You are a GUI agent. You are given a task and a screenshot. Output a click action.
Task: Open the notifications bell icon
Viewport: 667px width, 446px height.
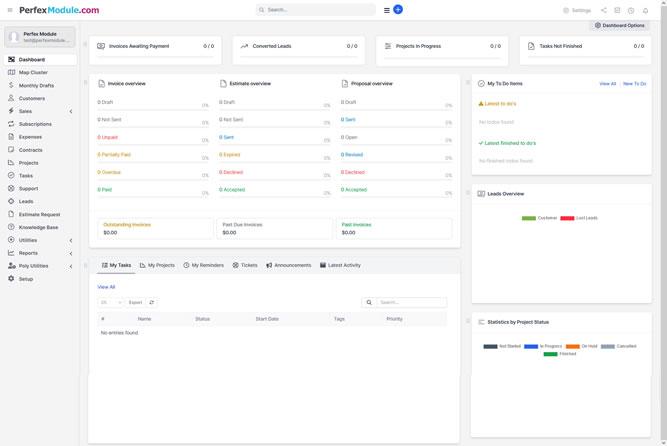tap(645, 10)
